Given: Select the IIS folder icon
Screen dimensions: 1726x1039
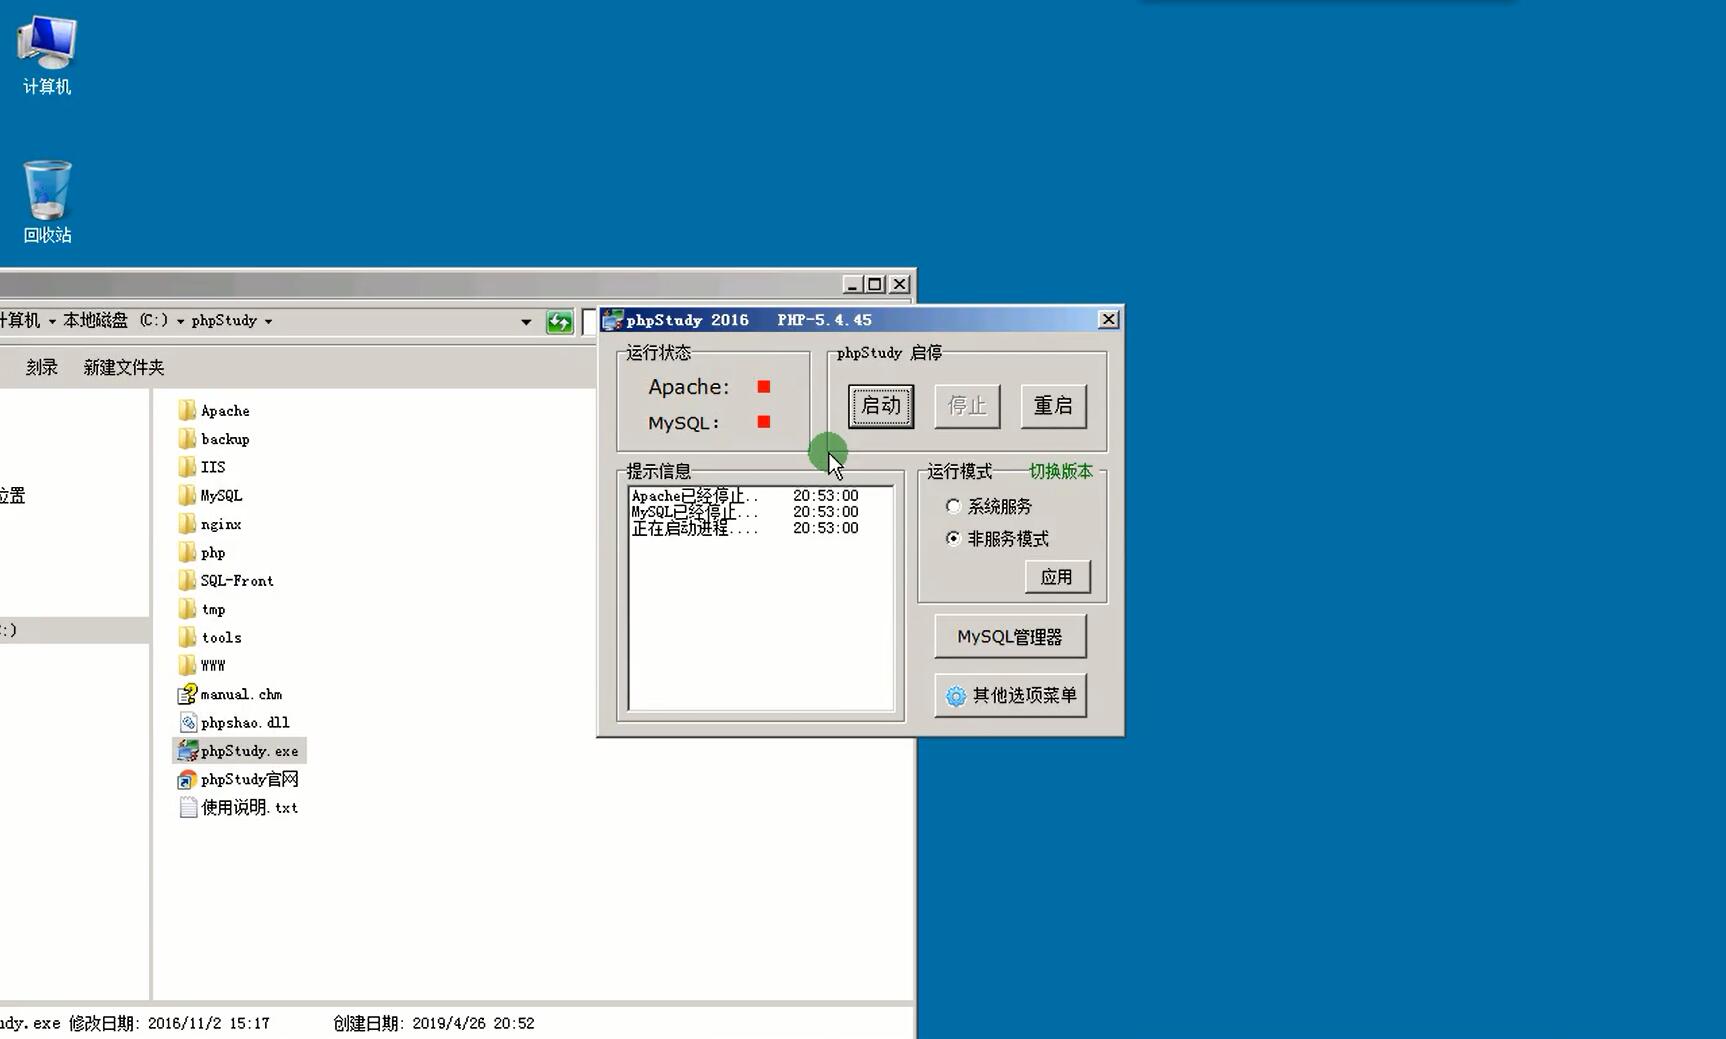Looking at the screenshot, I should pos(187,466).
